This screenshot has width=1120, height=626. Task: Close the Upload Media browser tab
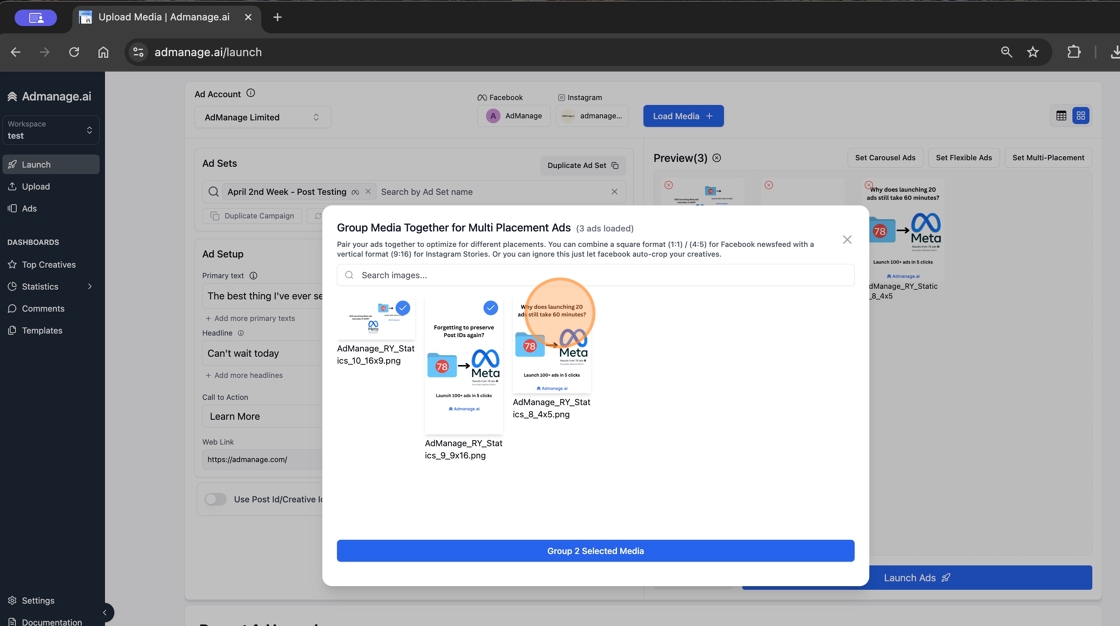[248, 17]
